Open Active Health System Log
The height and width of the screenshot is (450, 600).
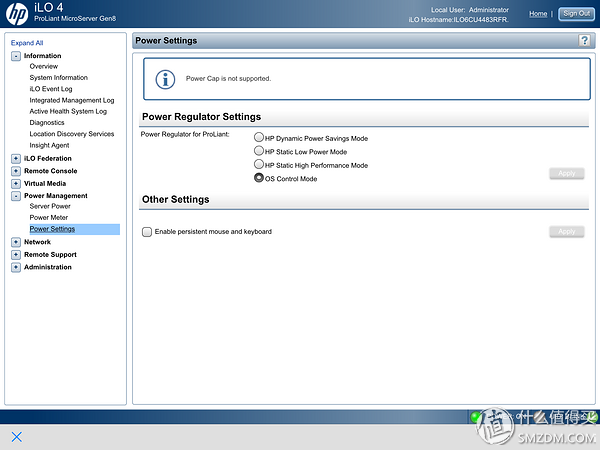coord(68,111)
